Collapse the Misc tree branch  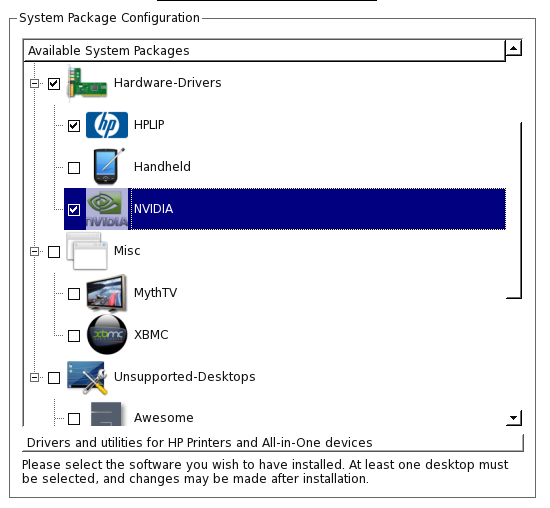(x=34, y=252)
